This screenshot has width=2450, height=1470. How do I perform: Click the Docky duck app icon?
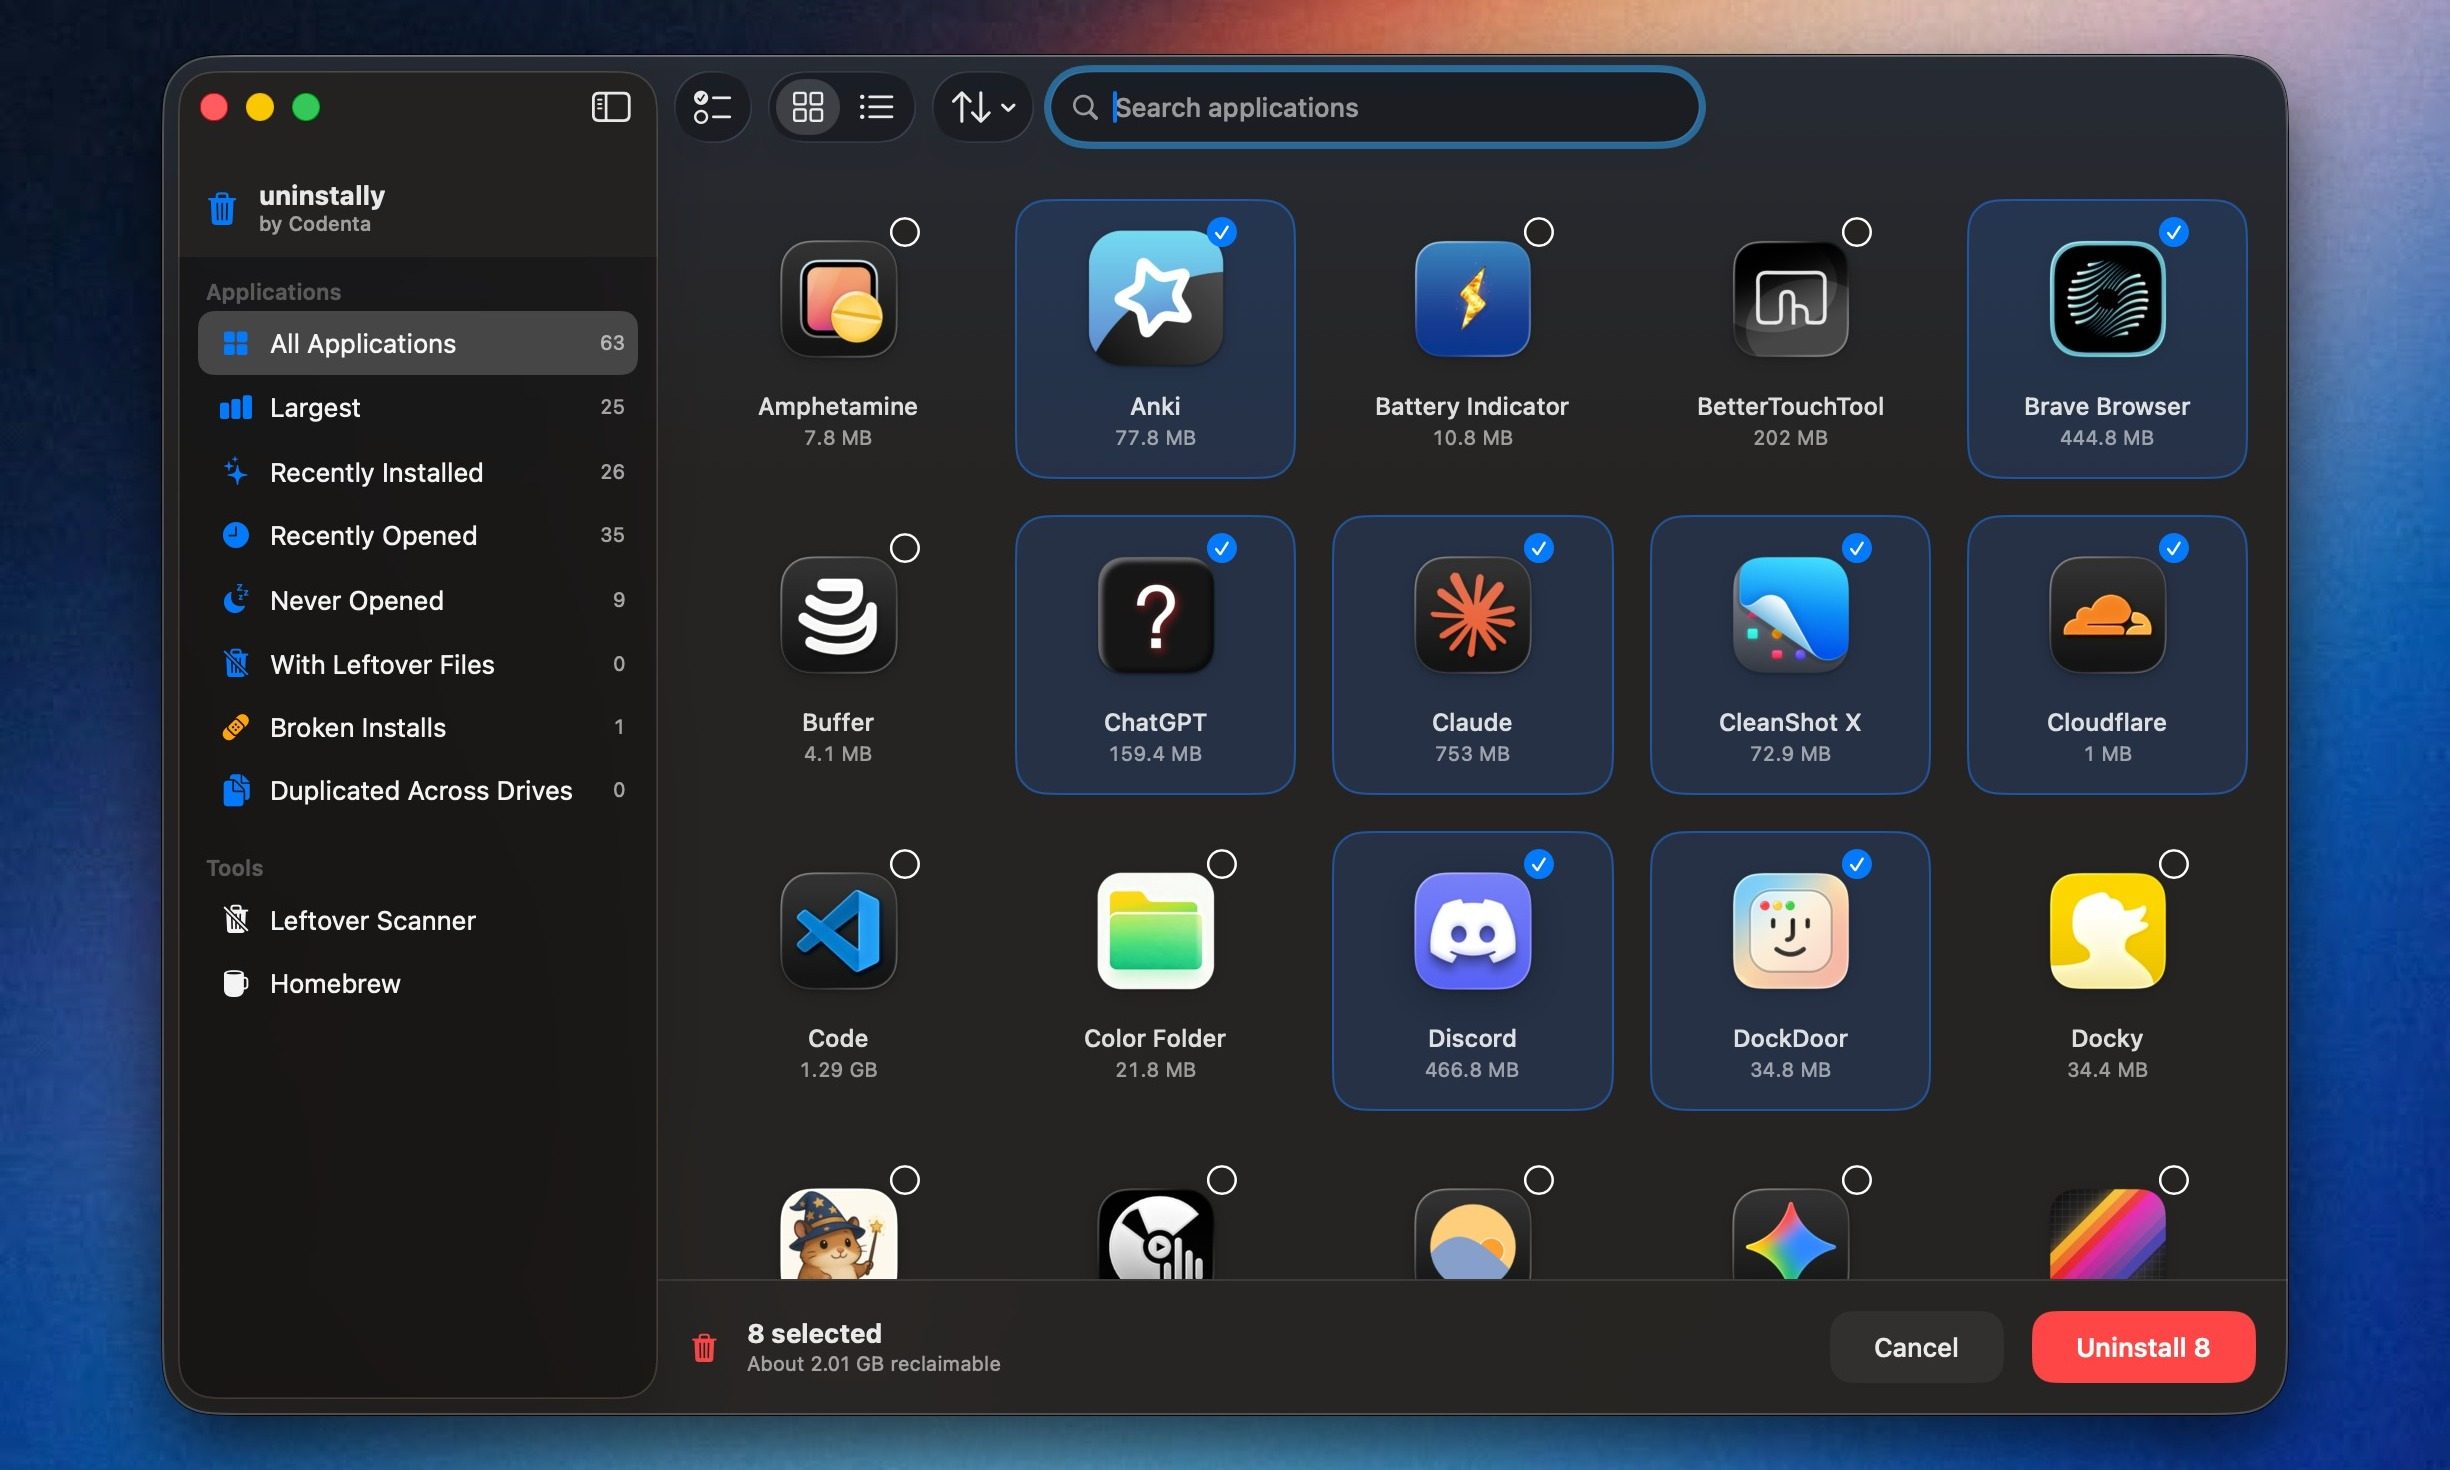pos(2107,931)
